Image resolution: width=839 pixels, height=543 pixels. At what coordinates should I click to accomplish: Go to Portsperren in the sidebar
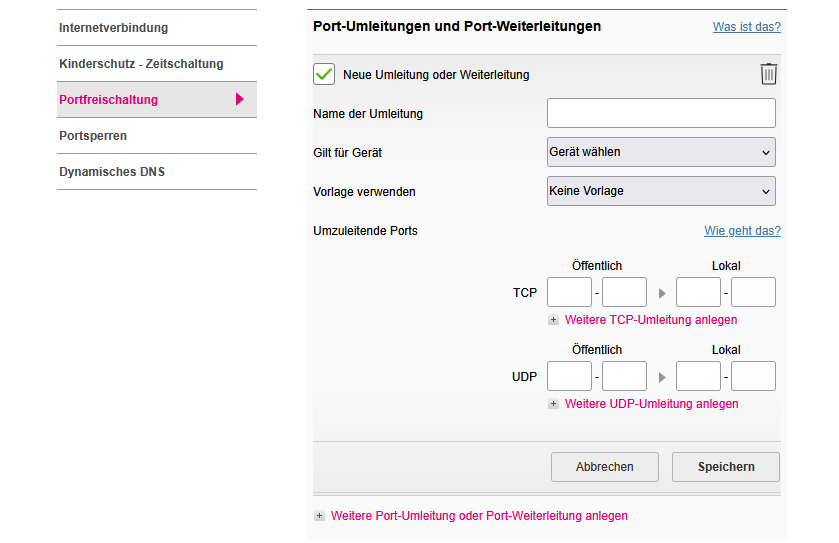pos(93,135)
